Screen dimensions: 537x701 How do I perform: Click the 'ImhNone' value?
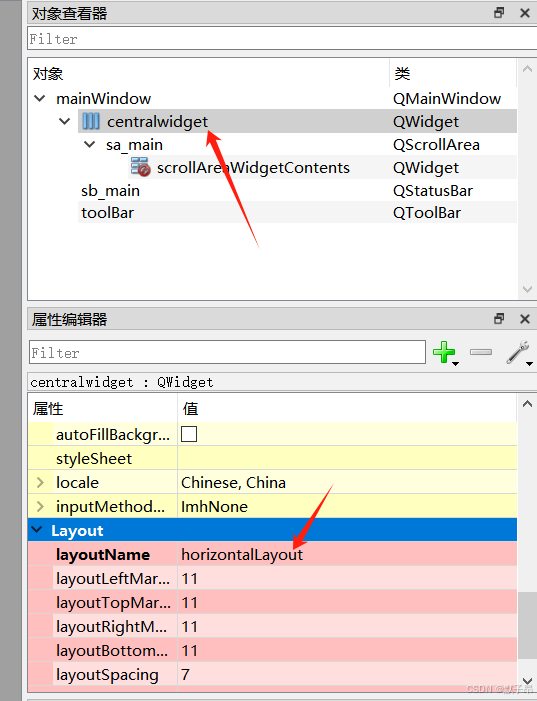point(214,507)
